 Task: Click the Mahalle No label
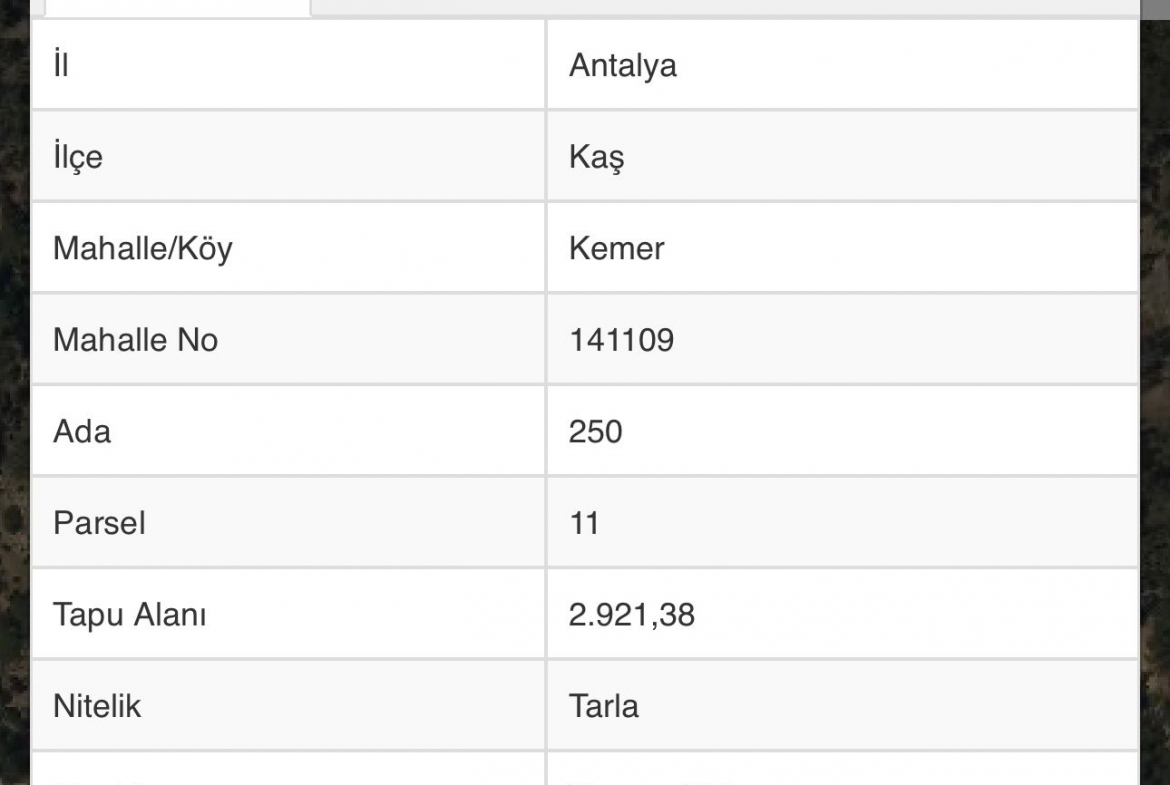pyautogui.click(x=135, y=340)
